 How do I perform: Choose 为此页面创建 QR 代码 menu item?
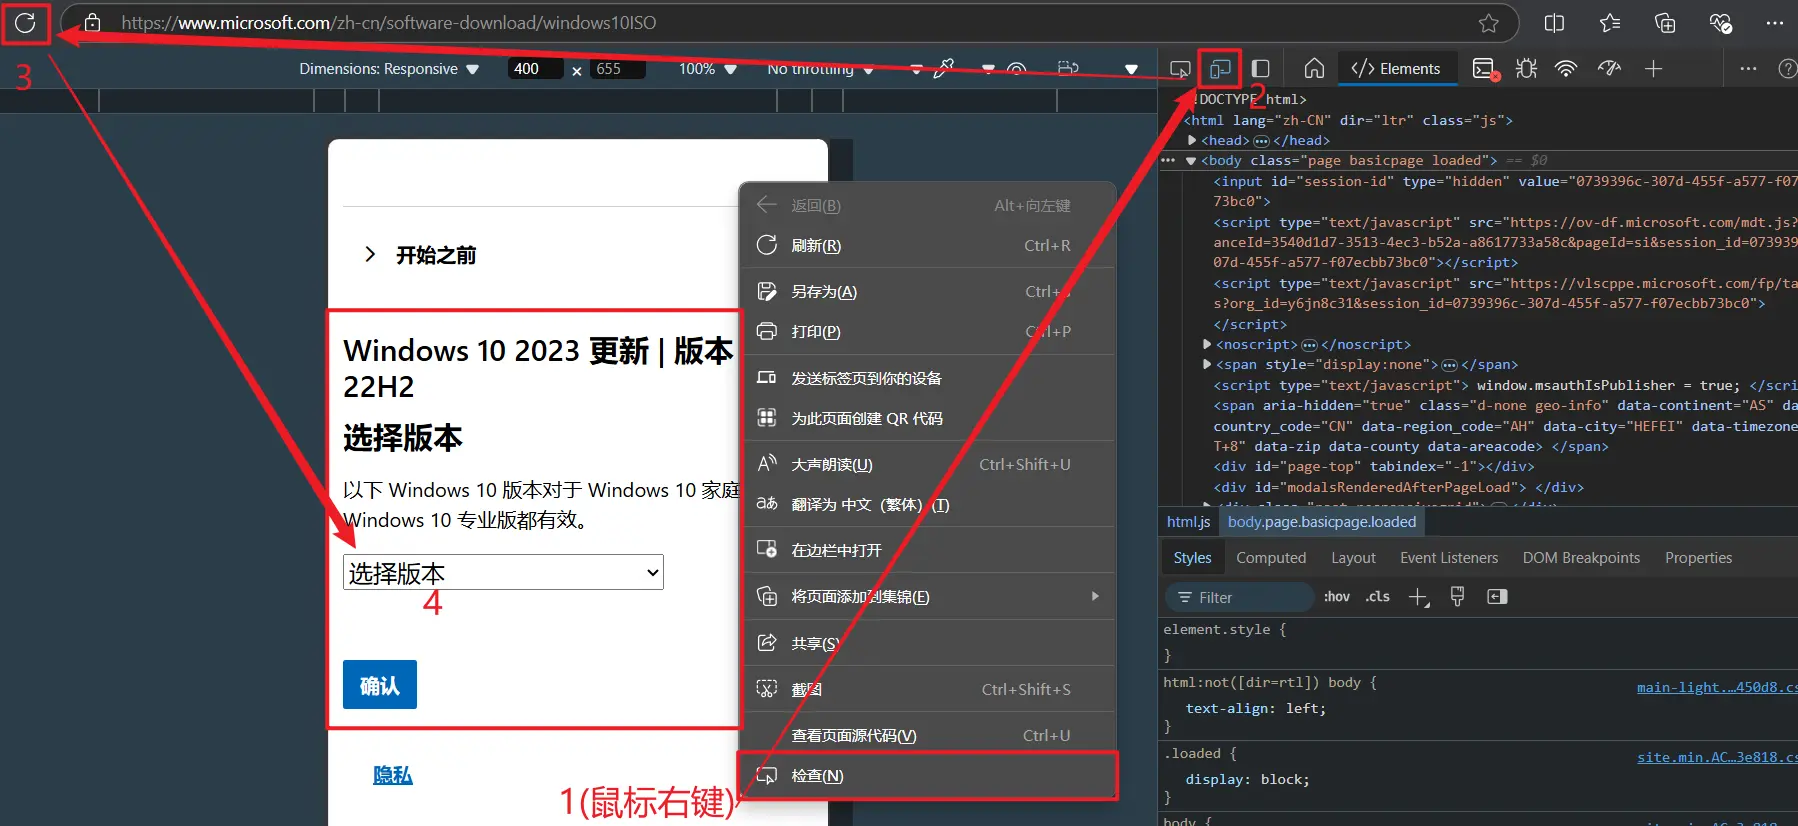928,418
